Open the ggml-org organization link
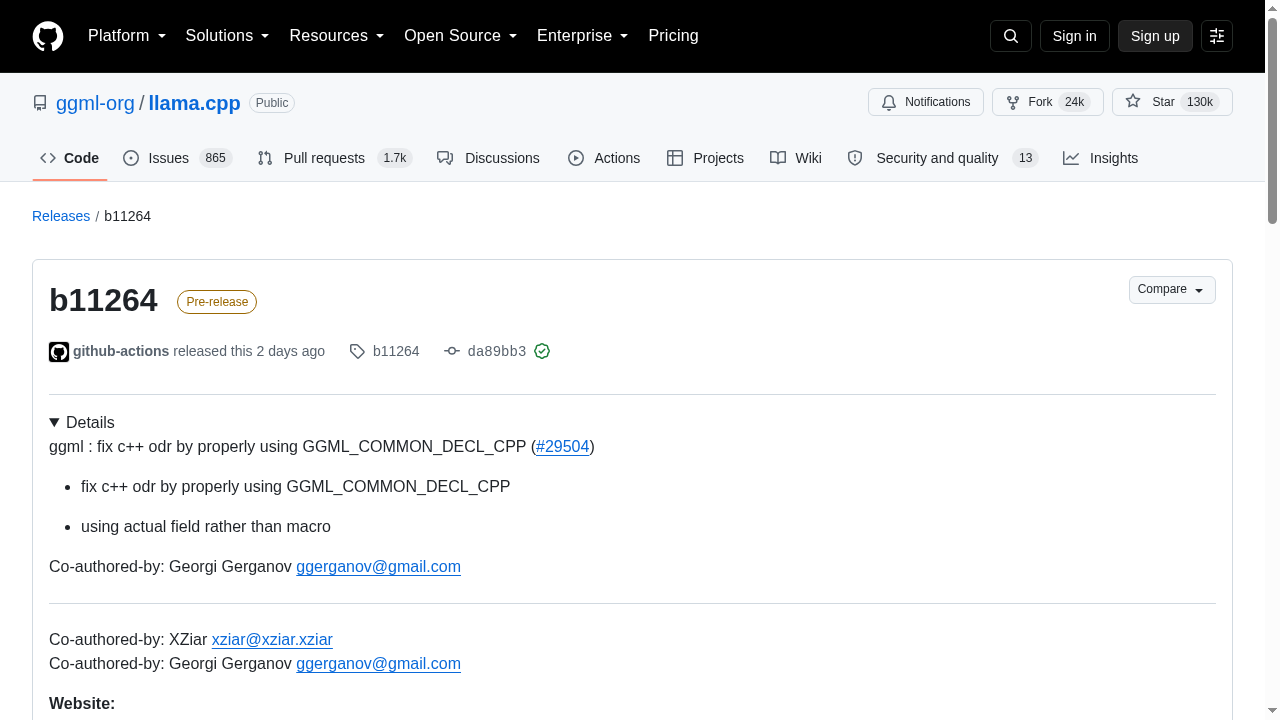The width and height of the screenshot is (1280, 720). (x=95, y=103)
